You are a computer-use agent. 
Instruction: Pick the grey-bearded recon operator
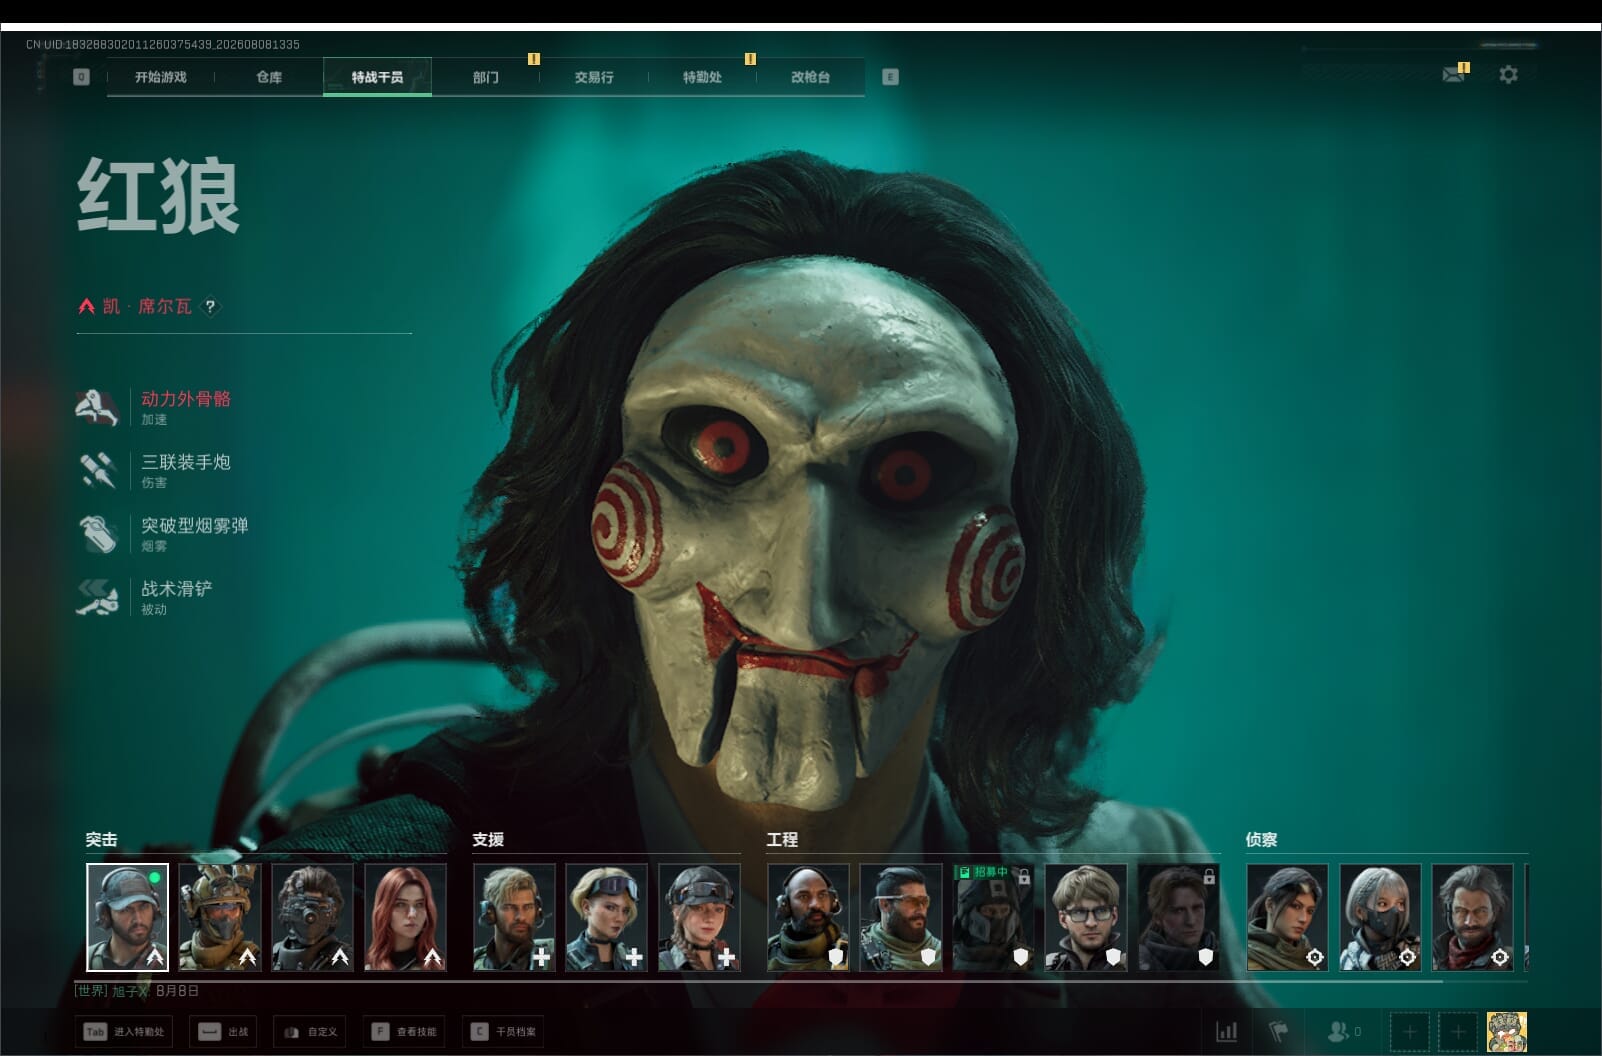tap(1473, 917)
